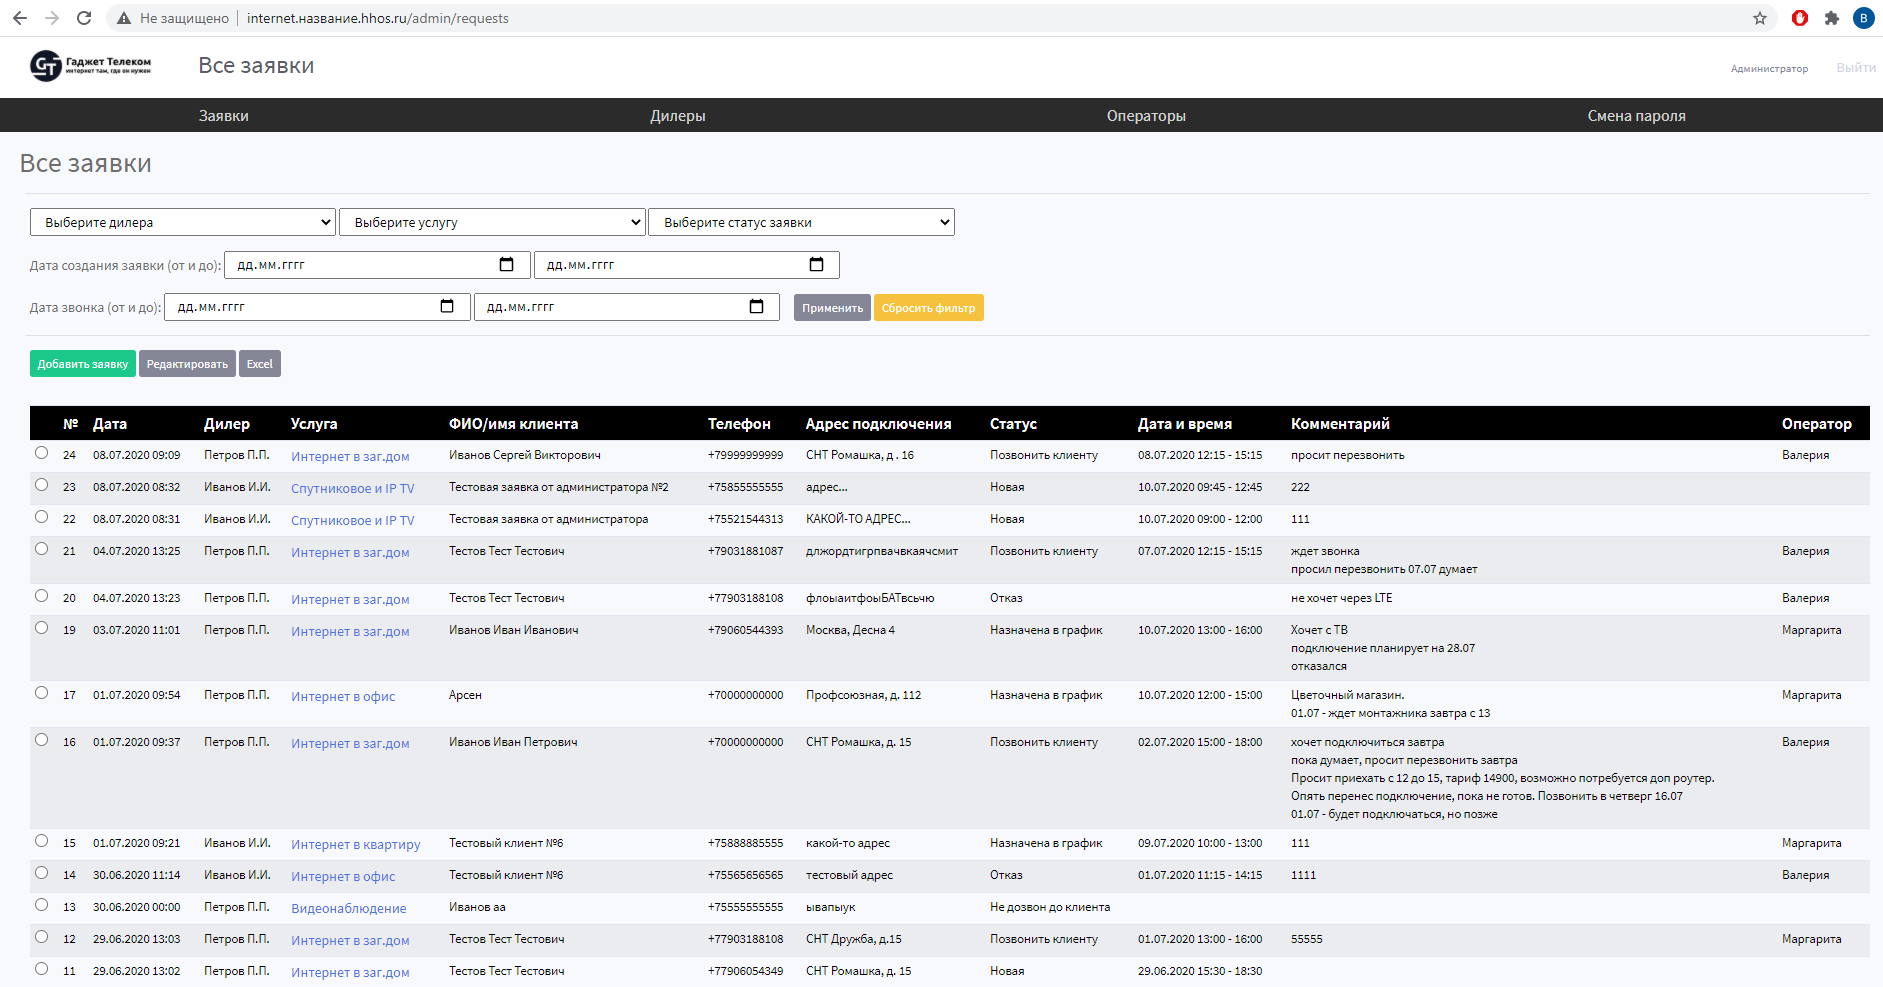Click the browser address bar URL

point(378,18)
